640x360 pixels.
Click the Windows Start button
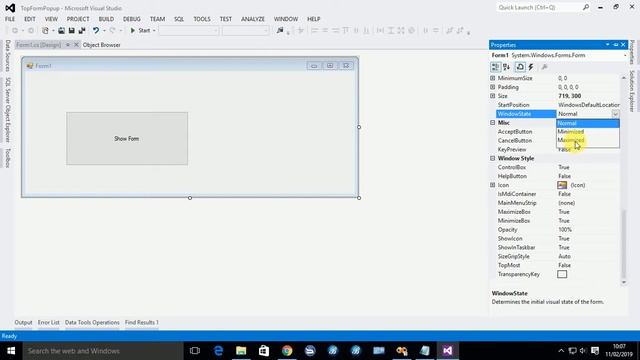point(11,351)
